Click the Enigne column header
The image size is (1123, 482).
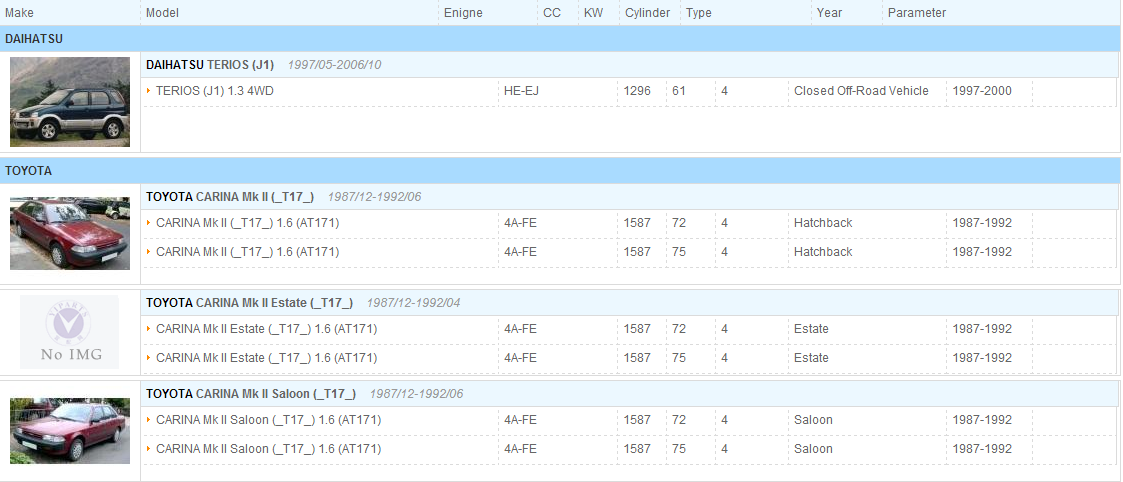pyautogui.click(x=463, y=13)
